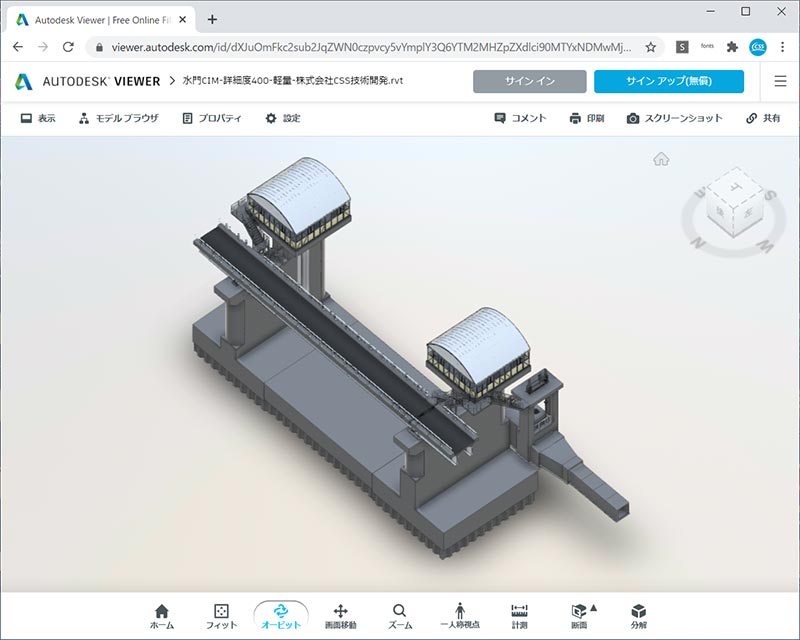The width and height of the screenshot is (800, 640).
Task: Click the Autodesk Viewer logo
Action: (88, 81)
